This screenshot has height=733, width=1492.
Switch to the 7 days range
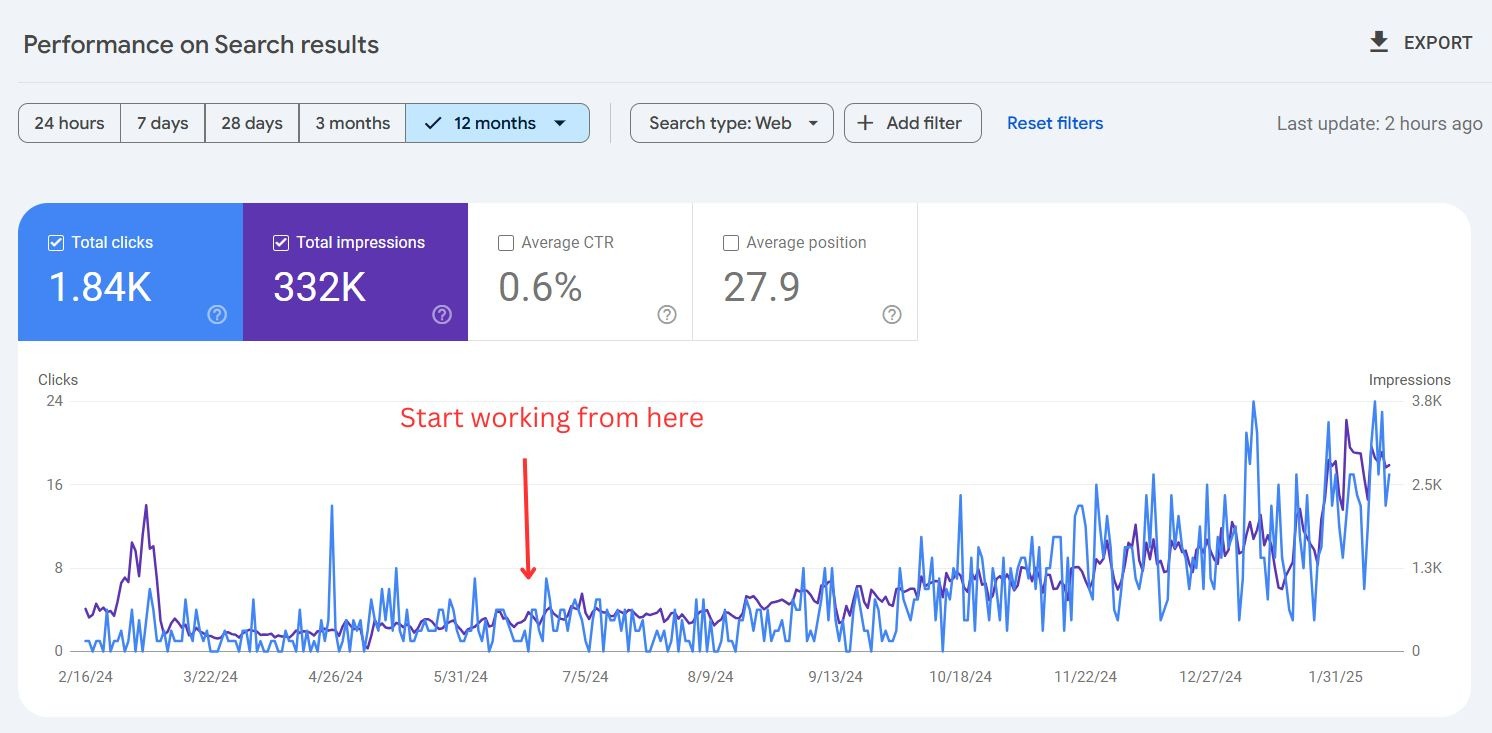pyautogui.click(x=162, y=123)
